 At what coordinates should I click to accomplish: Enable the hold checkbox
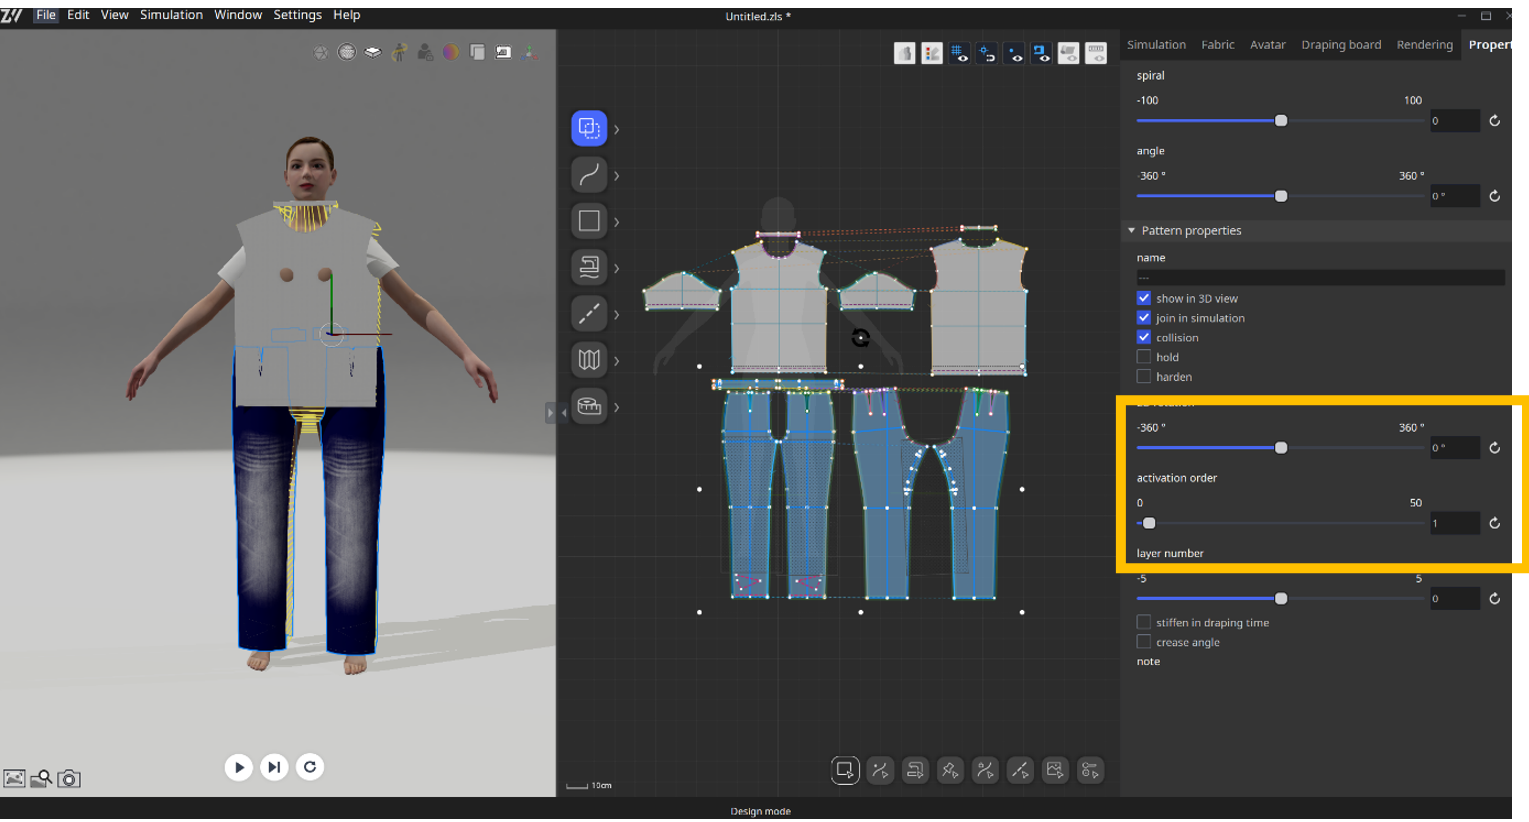(1144, 357)
